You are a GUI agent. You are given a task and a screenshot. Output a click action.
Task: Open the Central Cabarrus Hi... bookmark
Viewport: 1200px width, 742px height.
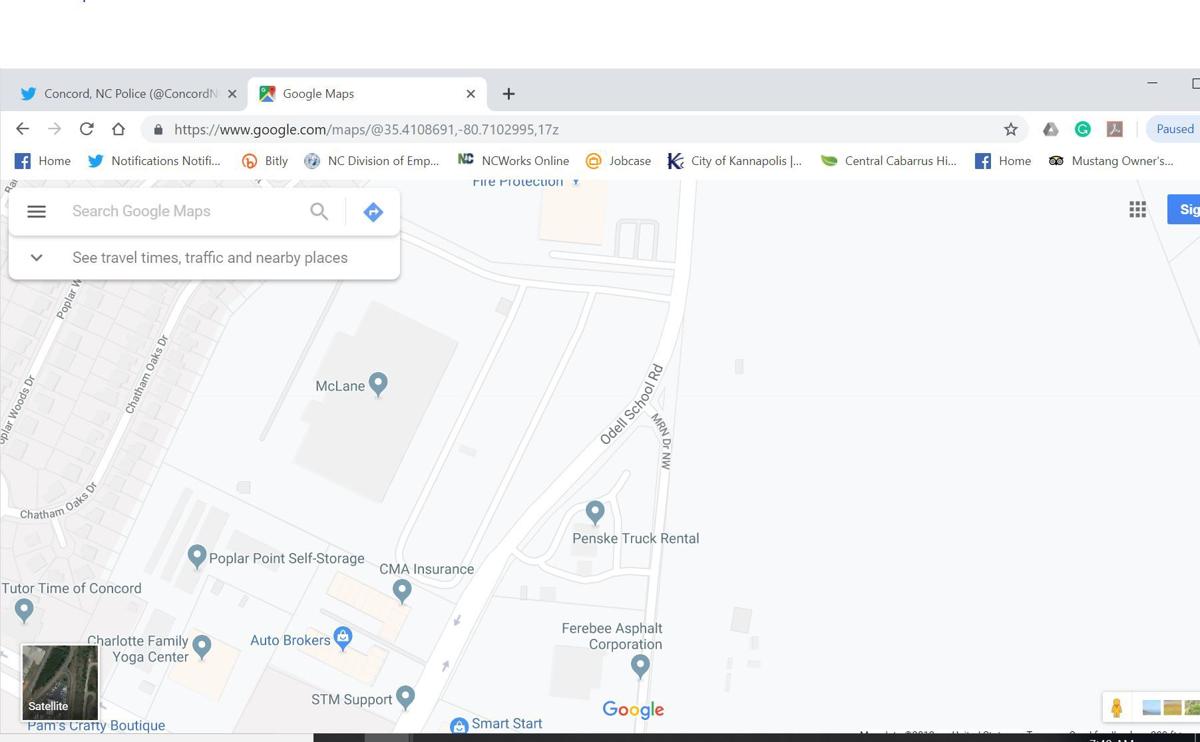888,160
